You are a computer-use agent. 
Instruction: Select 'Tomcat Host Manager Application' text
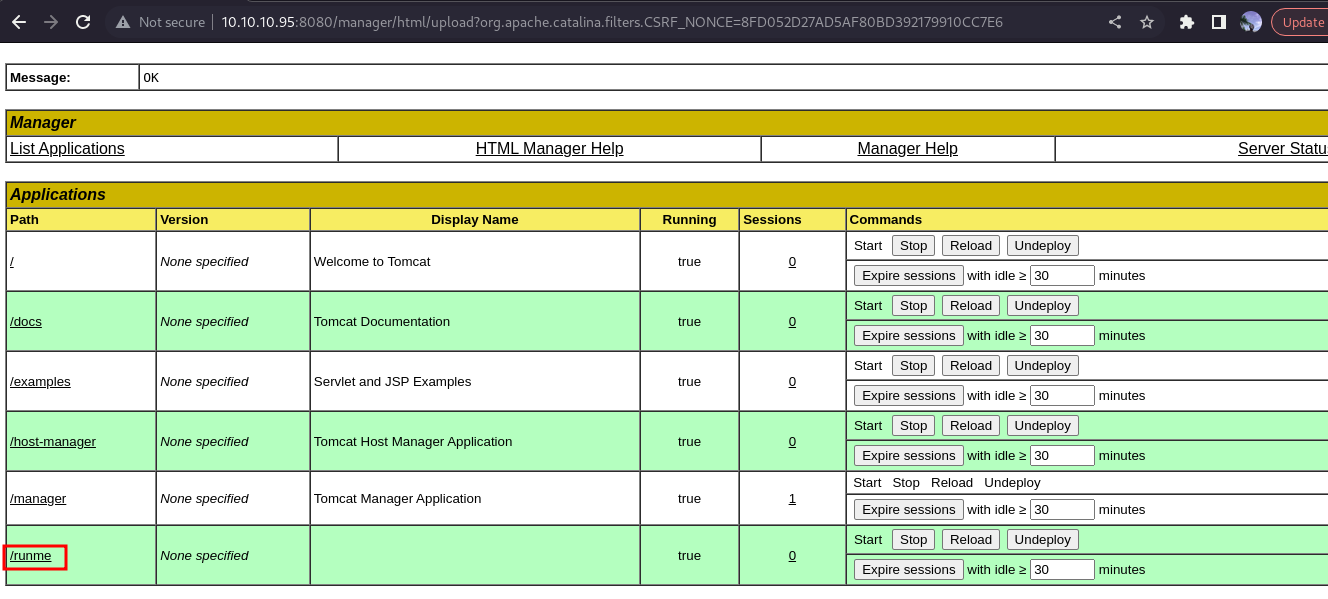(x=413, y=442)
